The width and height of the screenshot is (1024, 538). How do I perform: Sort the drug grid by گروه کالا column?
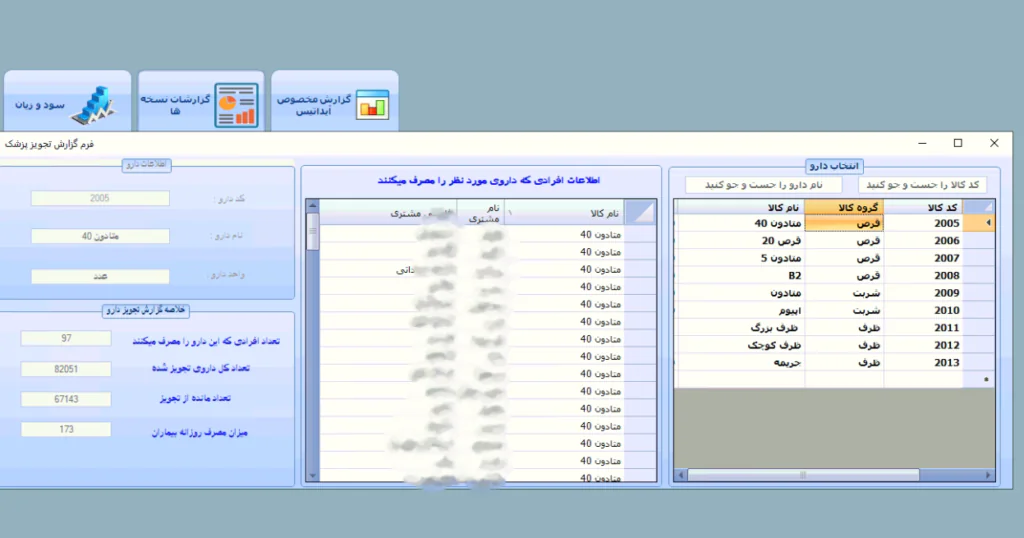844,207
